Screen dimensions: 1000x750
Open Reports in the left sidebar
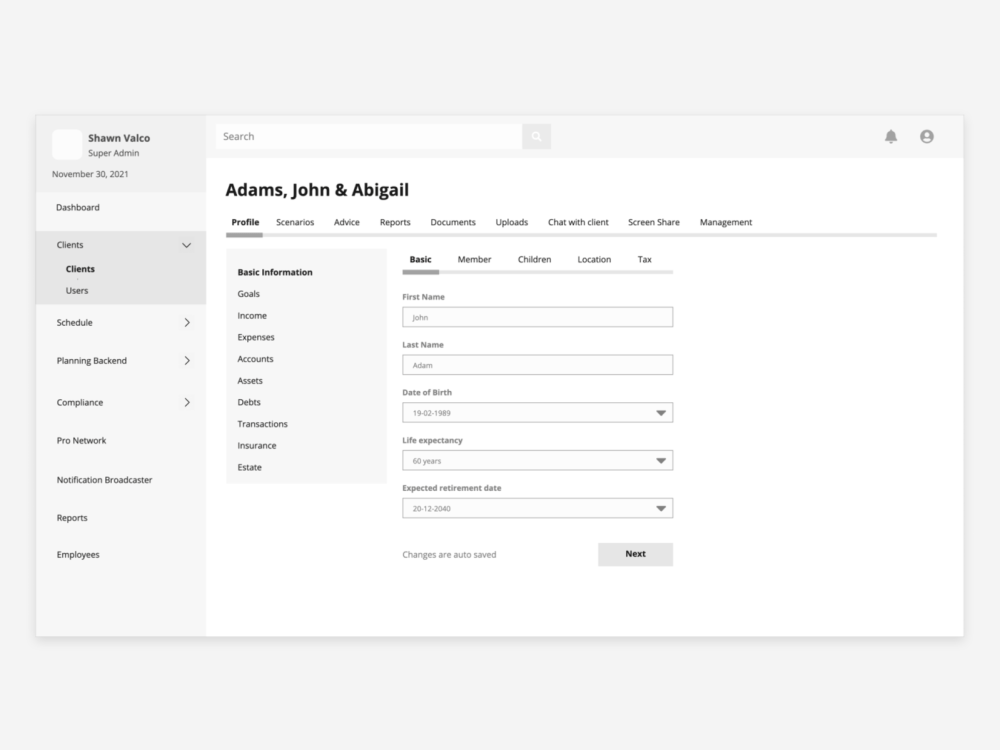pos(71,518)
